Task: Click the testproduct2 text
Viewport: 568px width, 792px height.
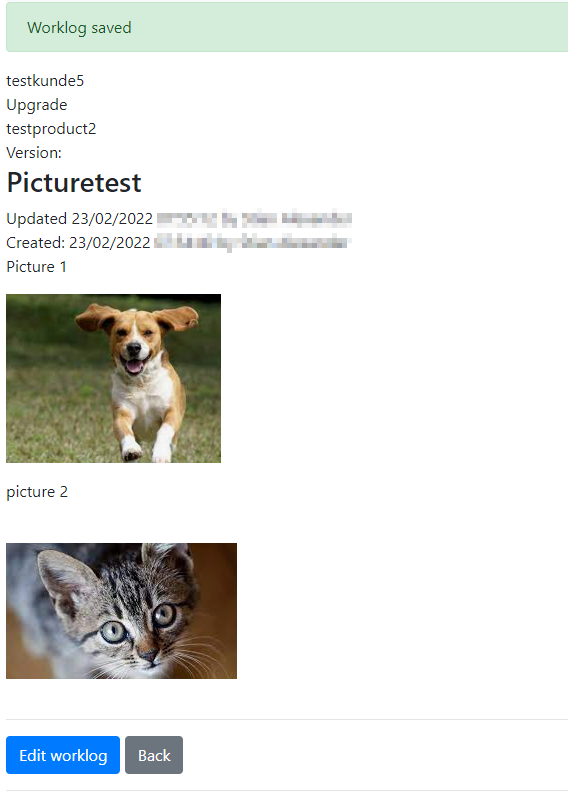Action: coord(51,129)
